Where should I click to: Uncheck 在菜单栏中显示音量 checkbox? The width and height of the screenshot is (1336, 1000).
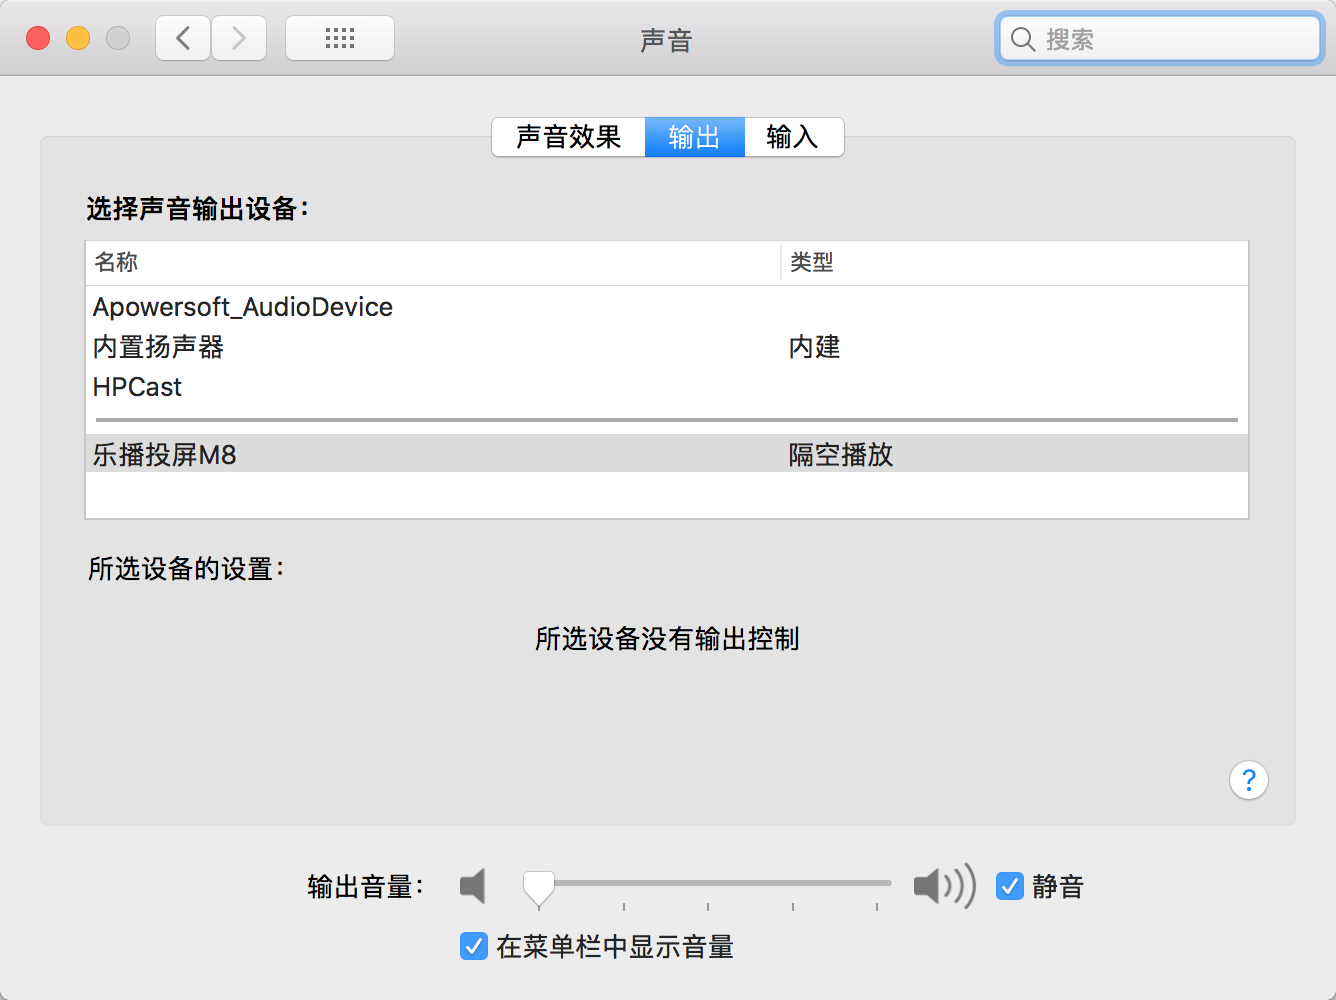click(474, 946)
